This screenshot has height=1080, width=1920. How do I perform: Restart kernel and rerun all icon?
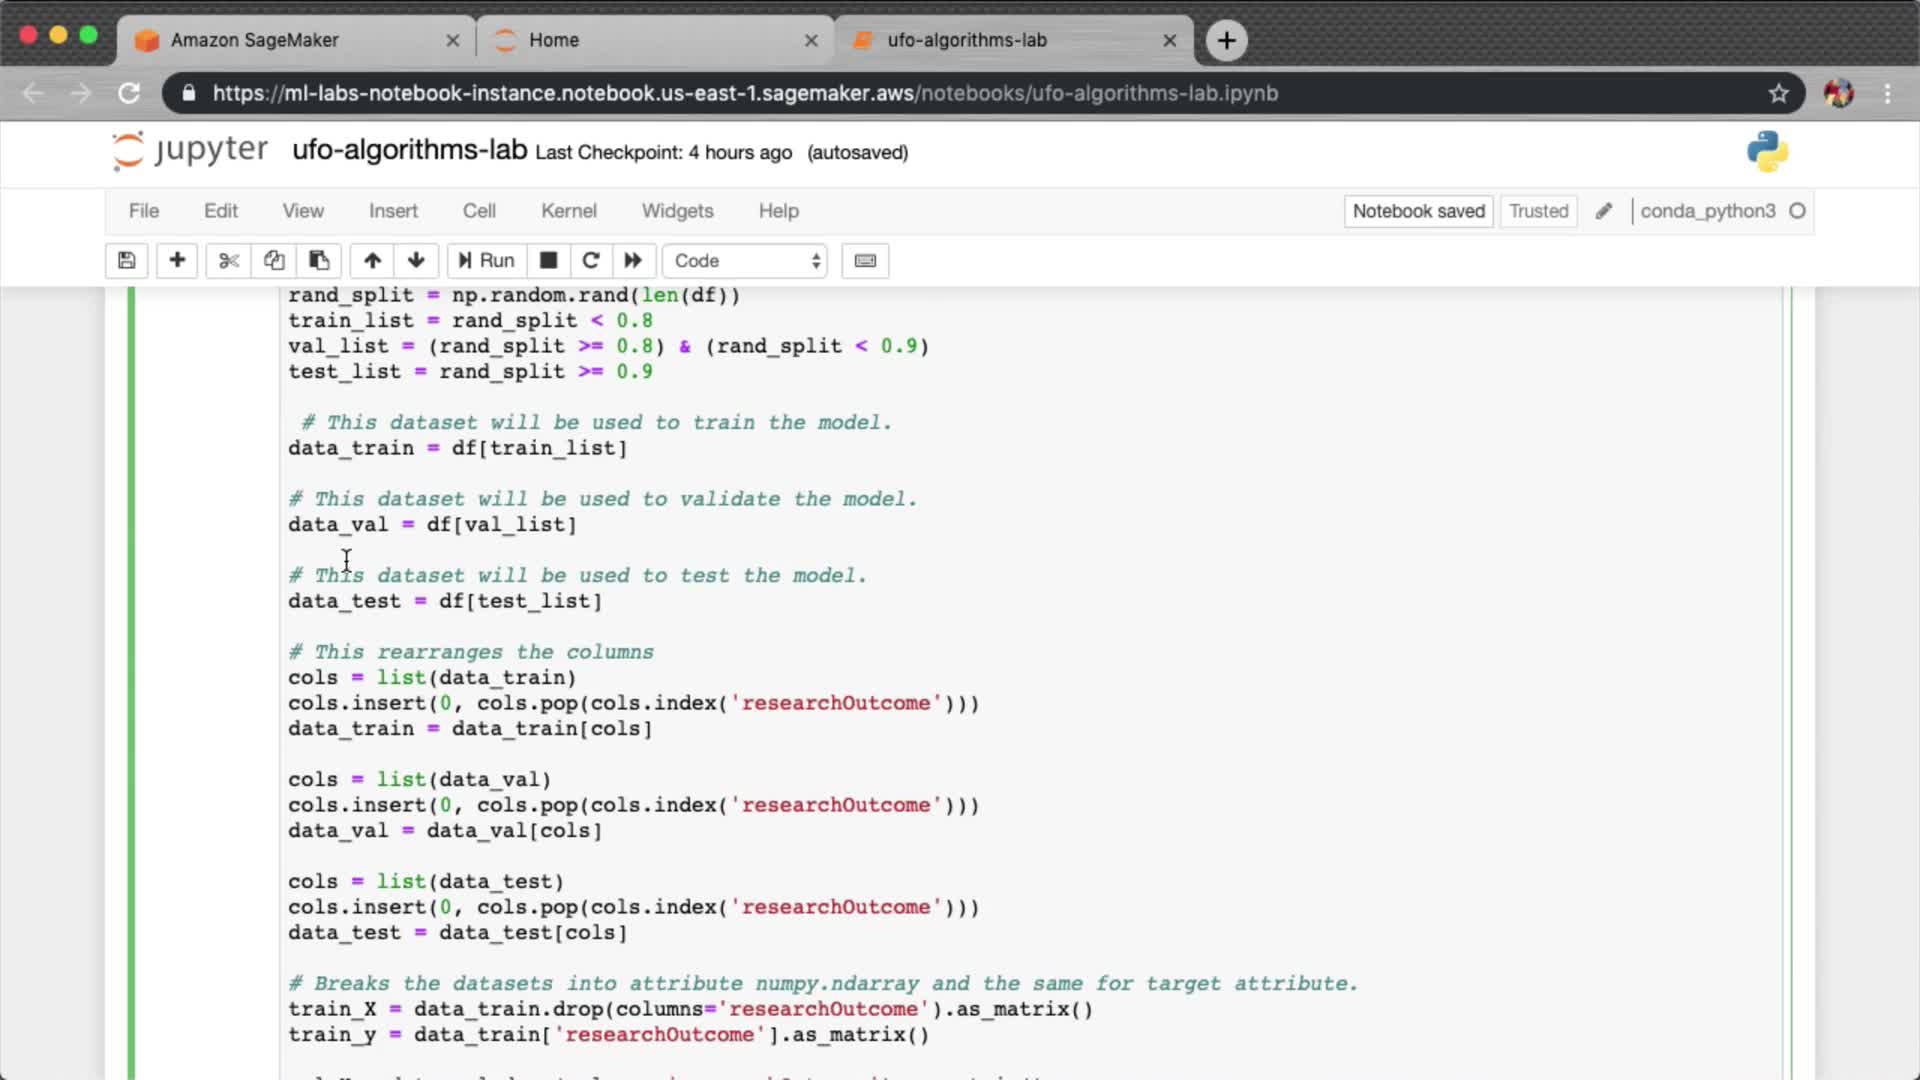pos(633,261)
